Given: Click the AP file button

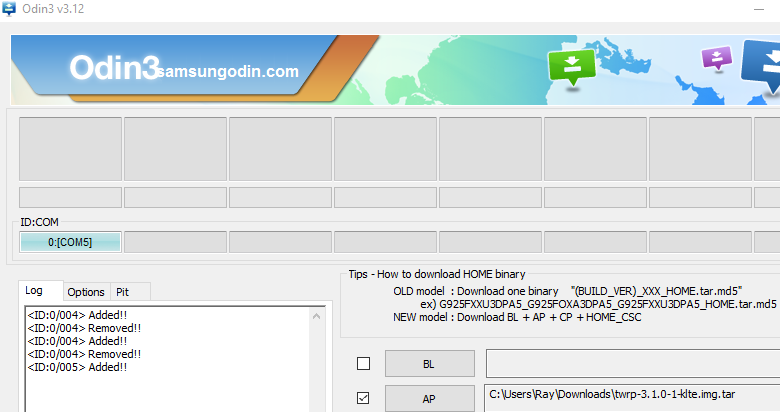Looking at the screenshot, I should (x=429, y=399).
